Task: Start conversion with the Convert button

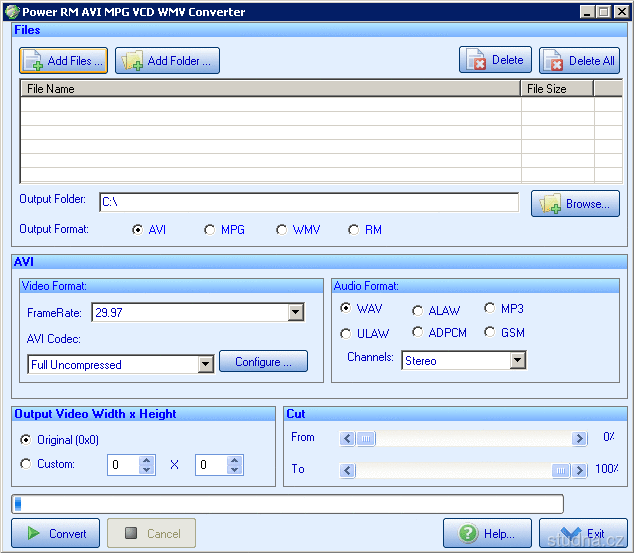Action: pyautogui.click(x=56, y=533)
